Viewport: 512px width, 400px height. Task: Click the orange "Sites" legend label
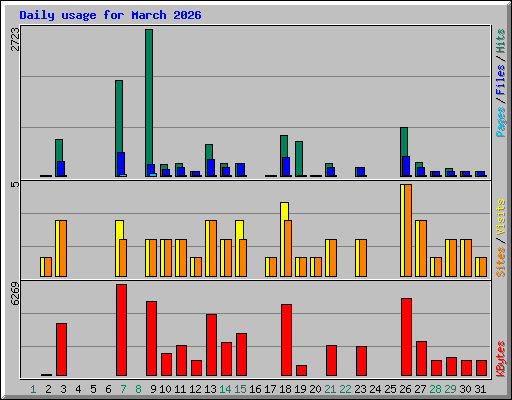click(x=501, y=262)
